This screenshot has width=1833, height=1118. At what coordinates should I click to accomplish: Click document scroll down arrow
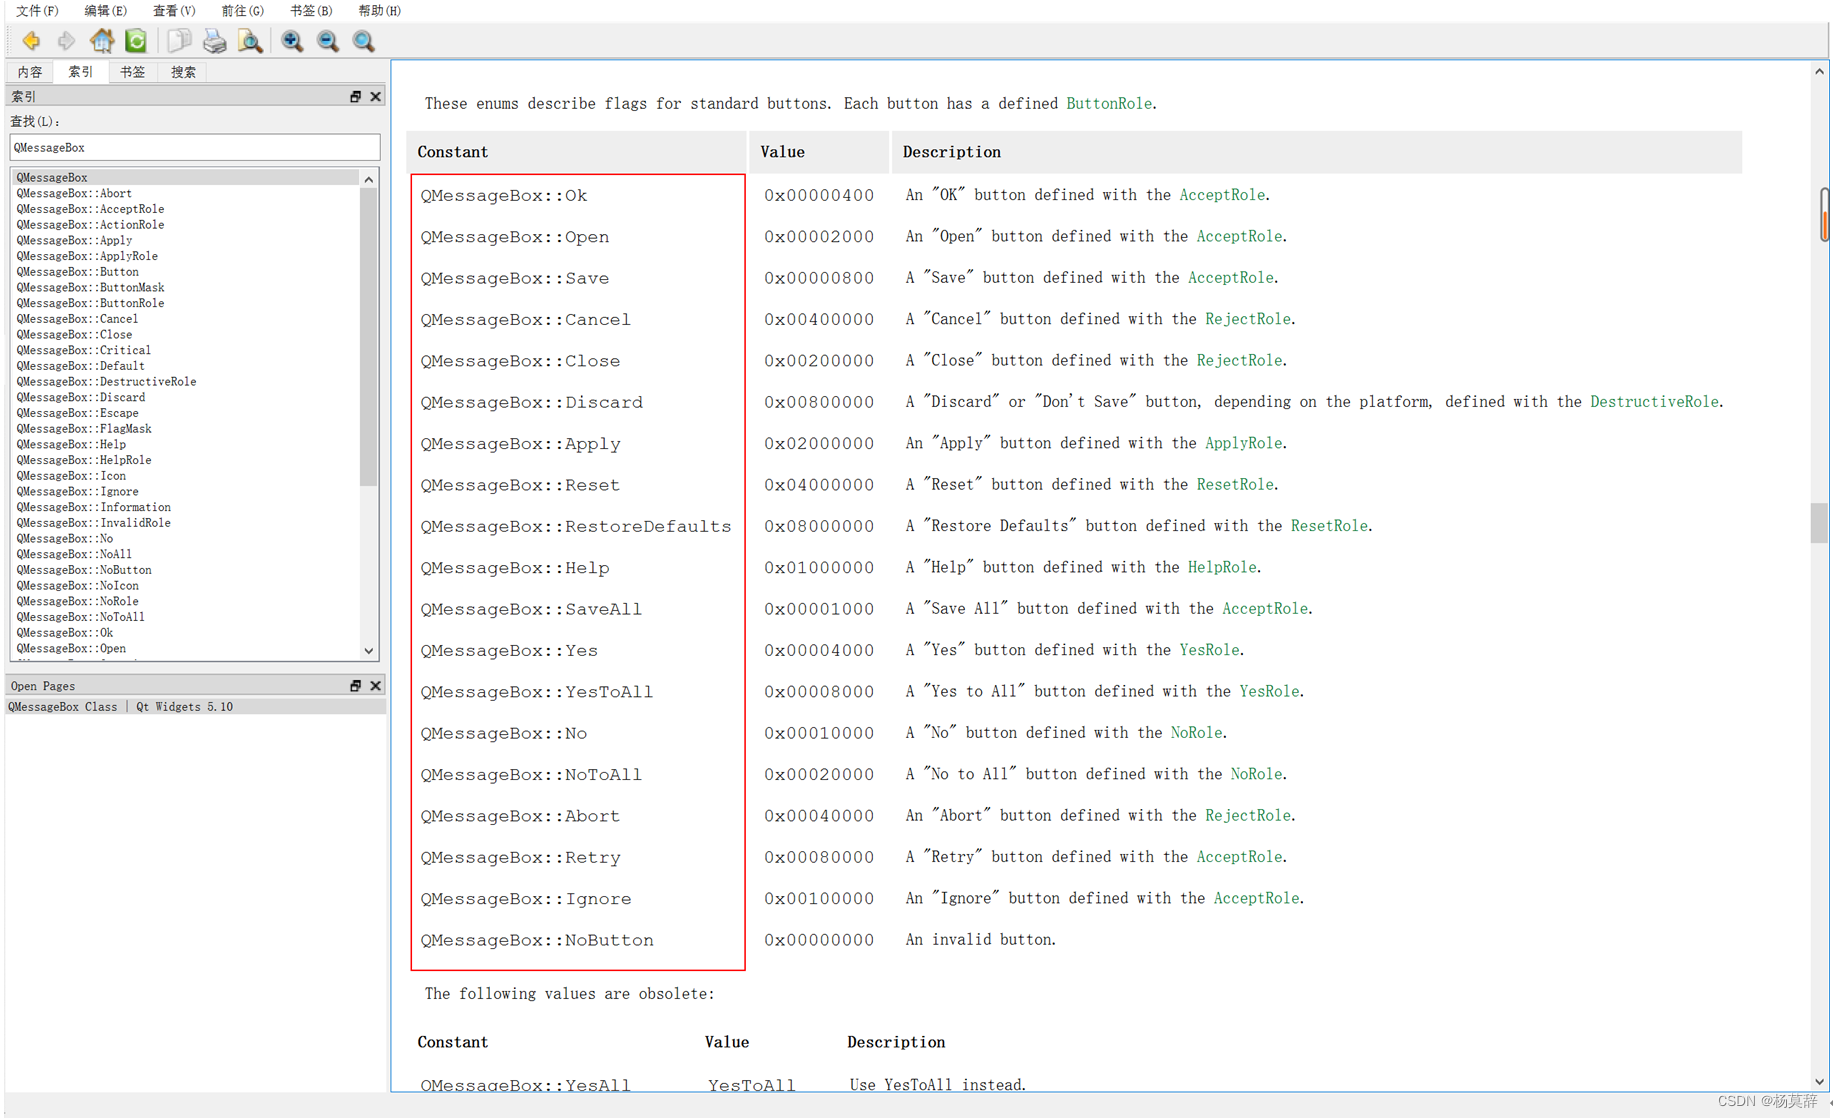1819,1082
